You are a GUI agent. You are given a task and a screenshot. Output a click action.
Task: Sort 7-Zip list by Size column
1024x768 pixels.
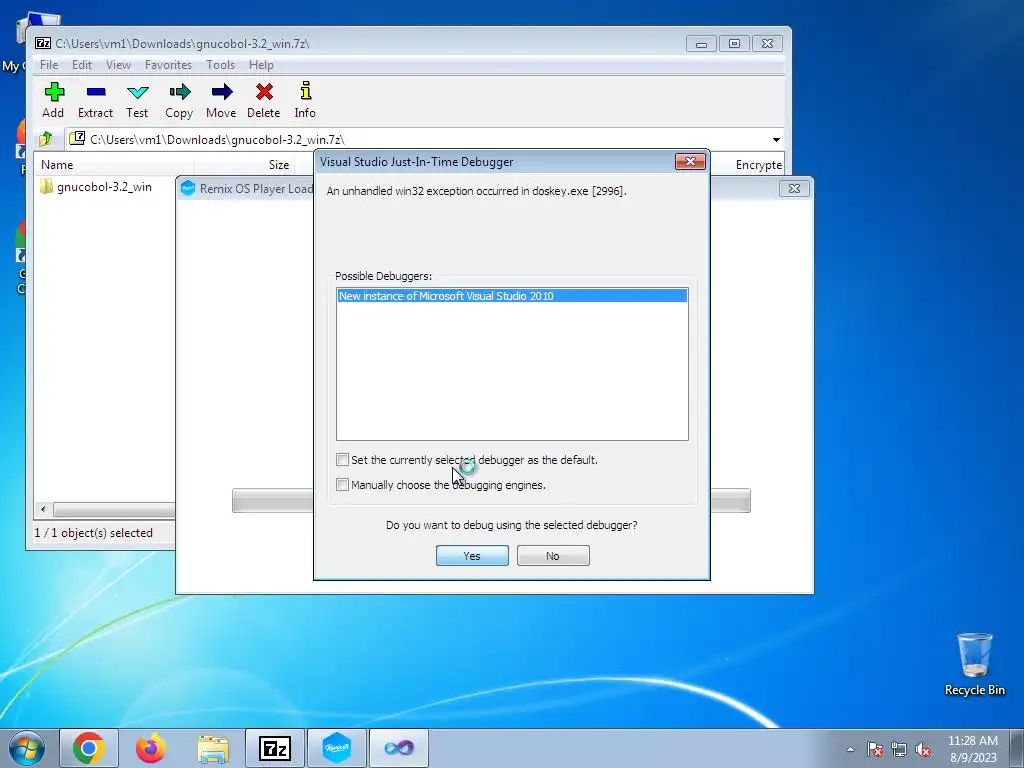(x=244, y=165)
